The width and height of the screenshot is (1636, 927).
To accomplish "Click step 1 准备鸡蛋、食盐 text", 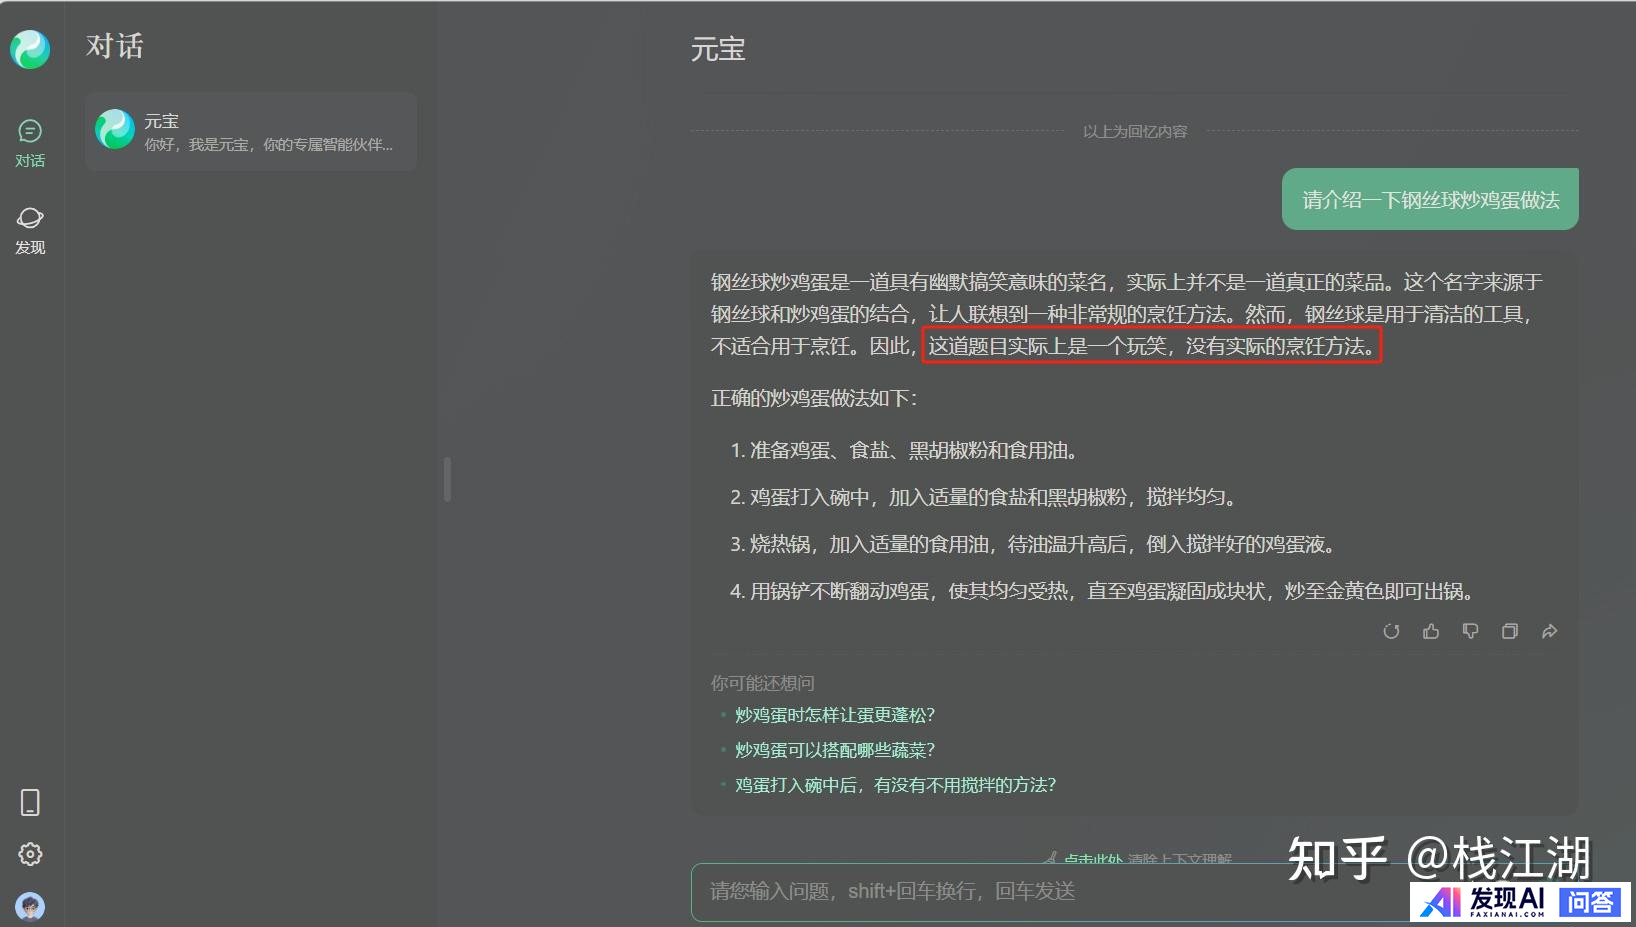I will [x=907, y=450].
